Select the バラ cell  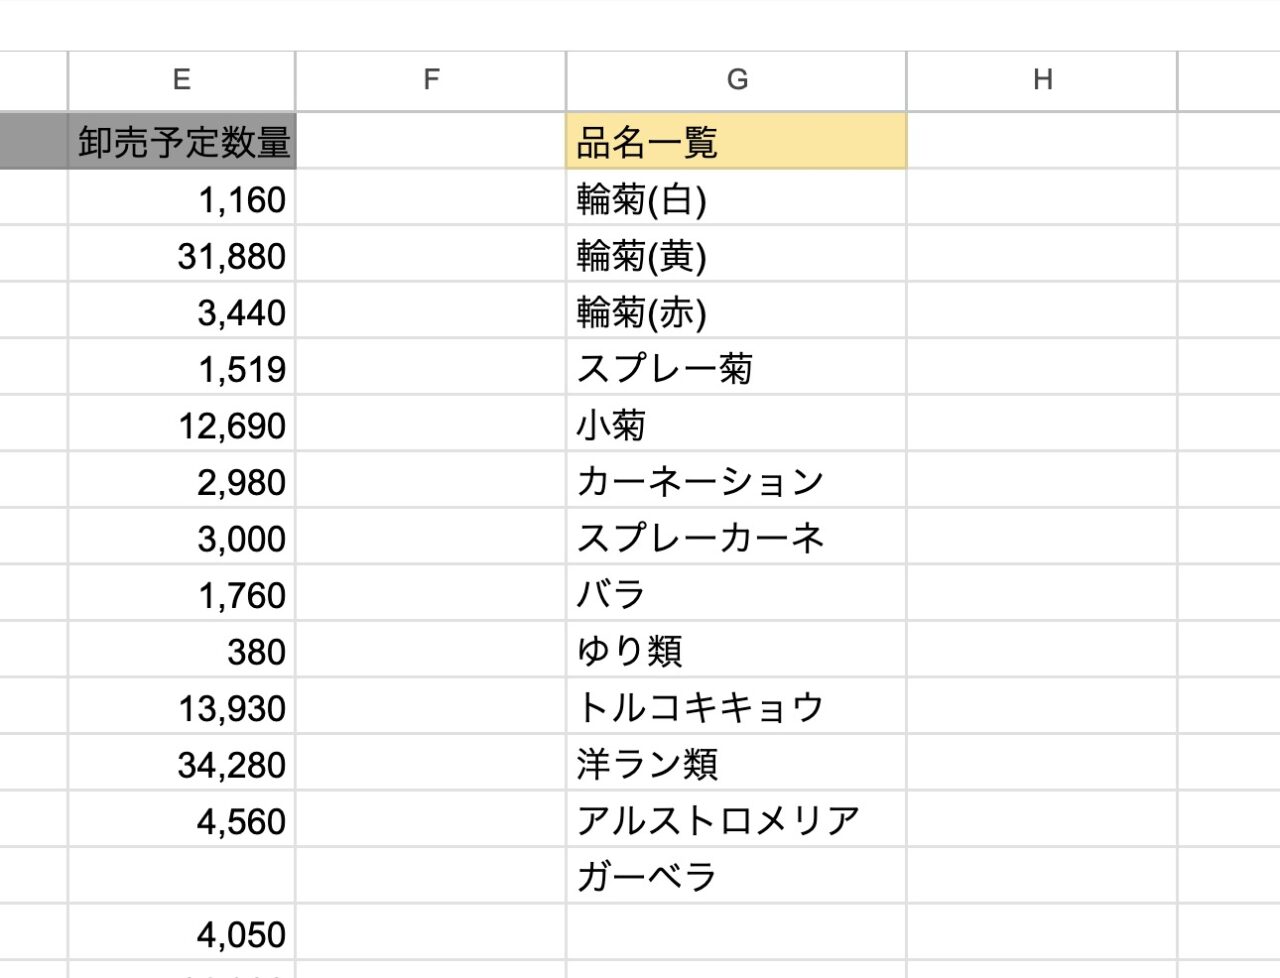737,594
